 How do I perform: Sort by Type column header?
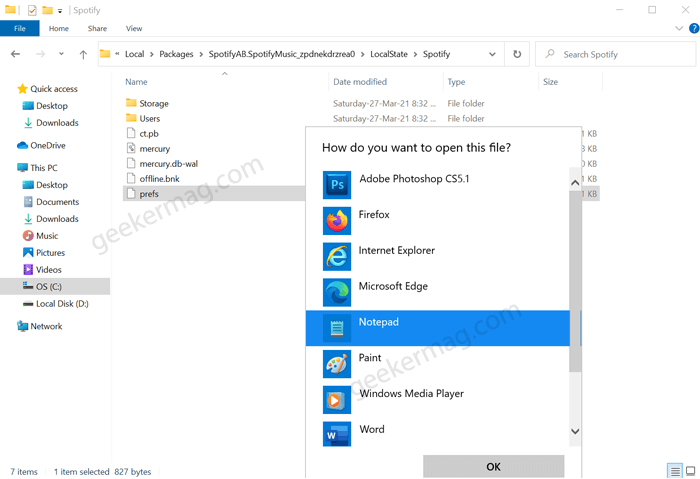click(x=456, y=82)
